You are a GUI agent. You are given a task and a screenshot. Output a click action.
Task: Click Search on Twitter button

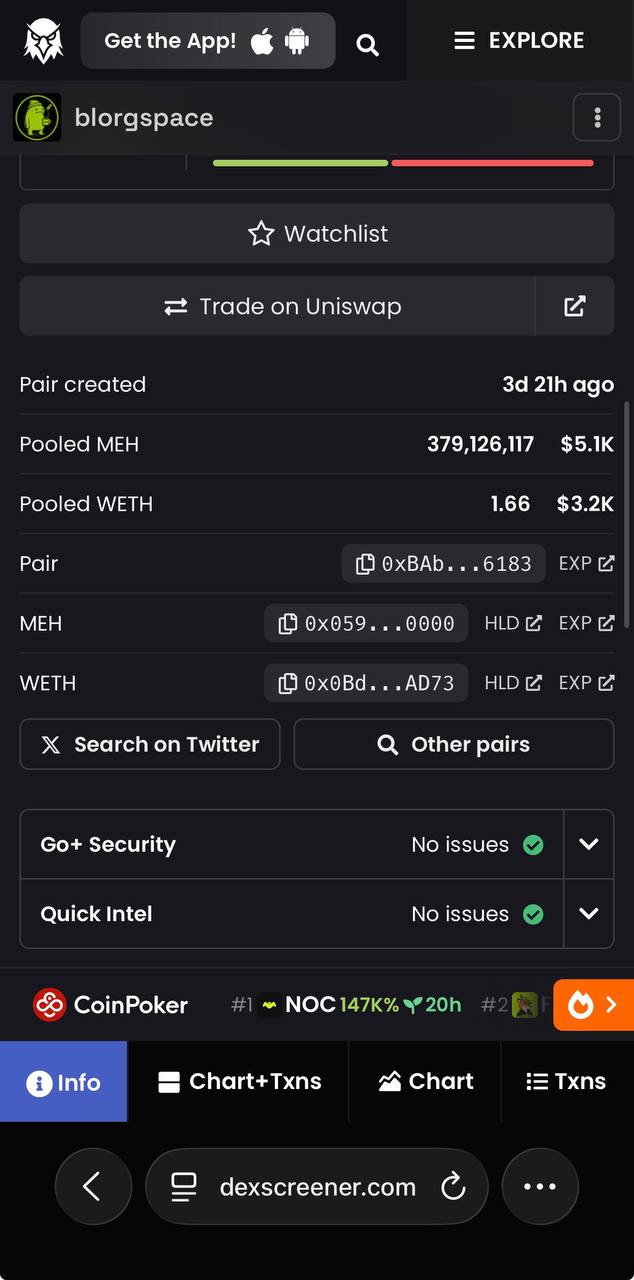150,744
